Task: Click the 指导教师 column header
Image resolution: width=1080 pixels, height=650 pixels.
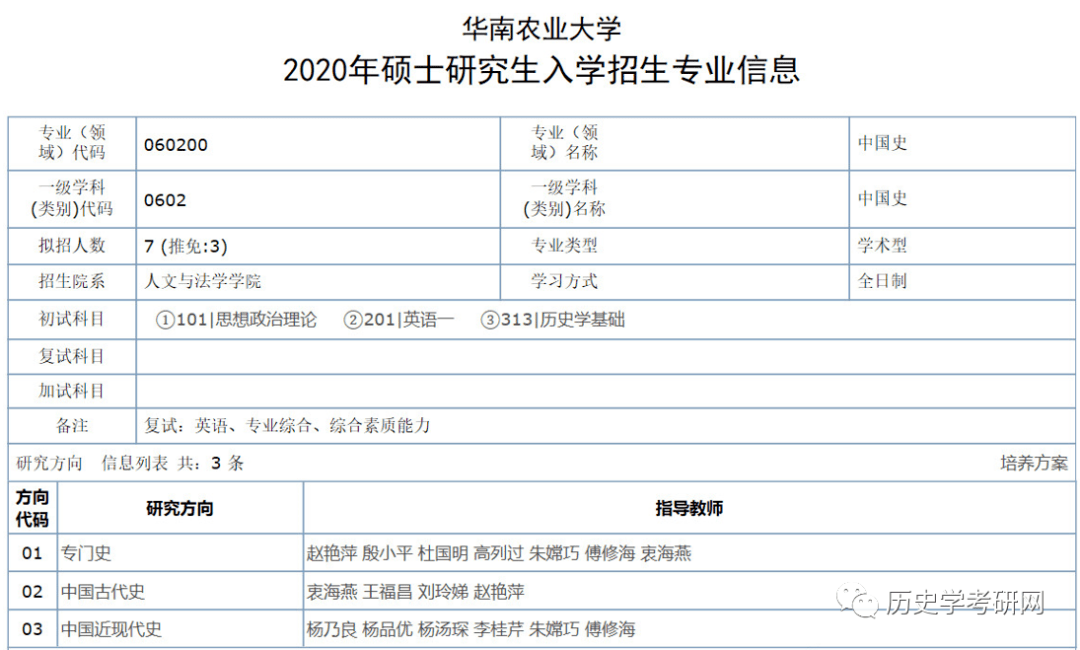Action: click(x=689, y=509)
